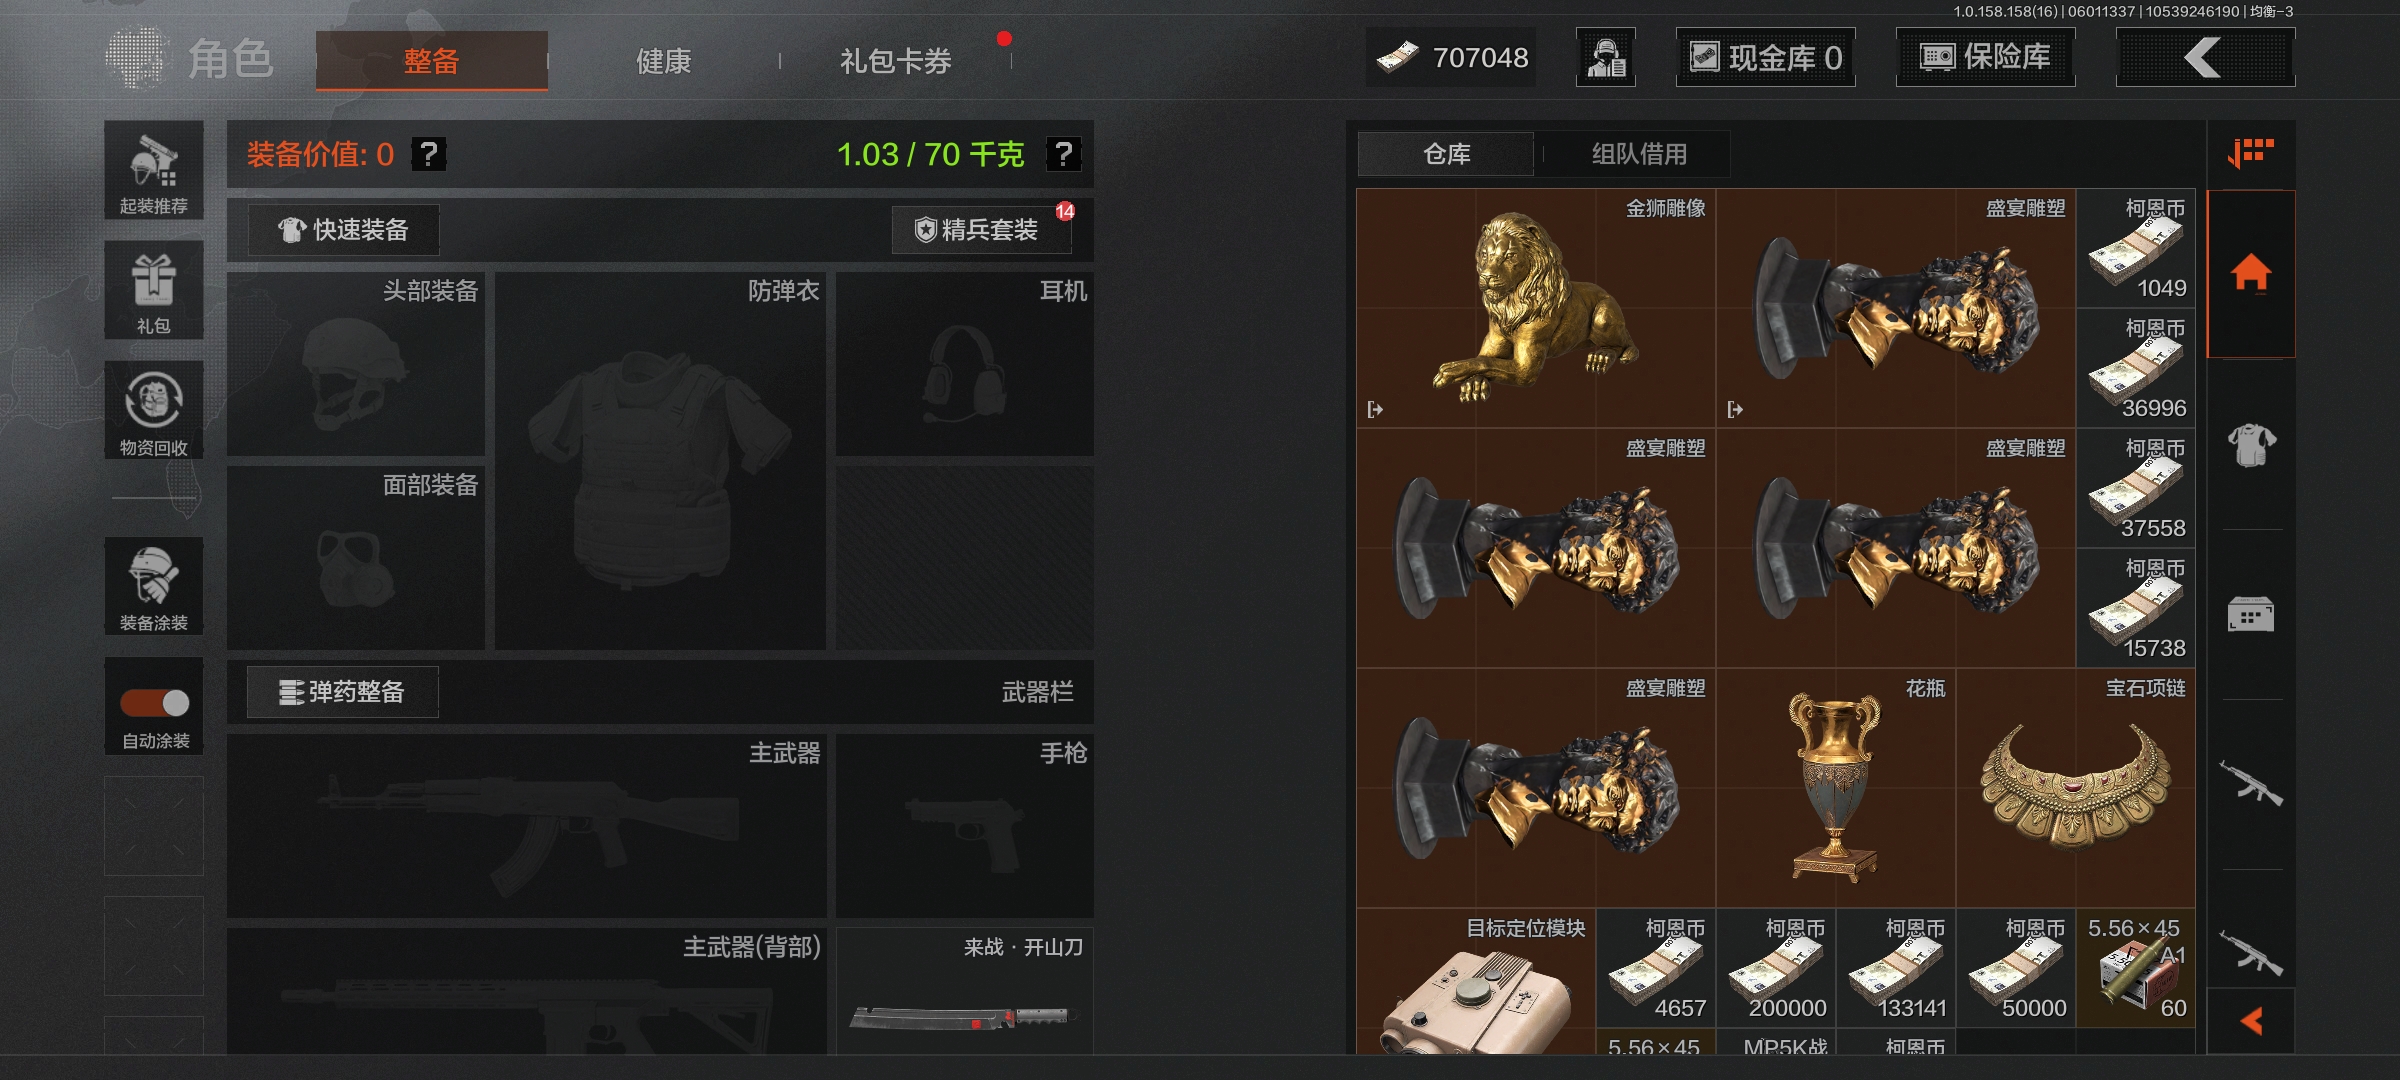Open the 礼包 gift pack icon
The width and height of the screenshot is (2400, 1080).
click(154, 290)
